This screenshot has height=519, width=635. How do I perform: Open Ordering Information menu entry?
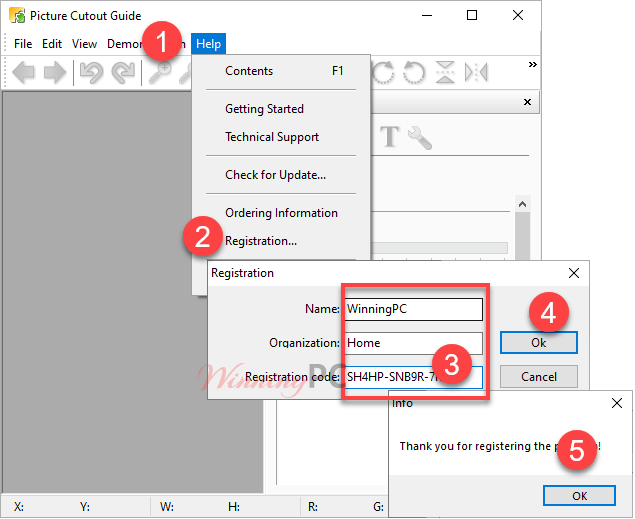(x=281, y=213)
